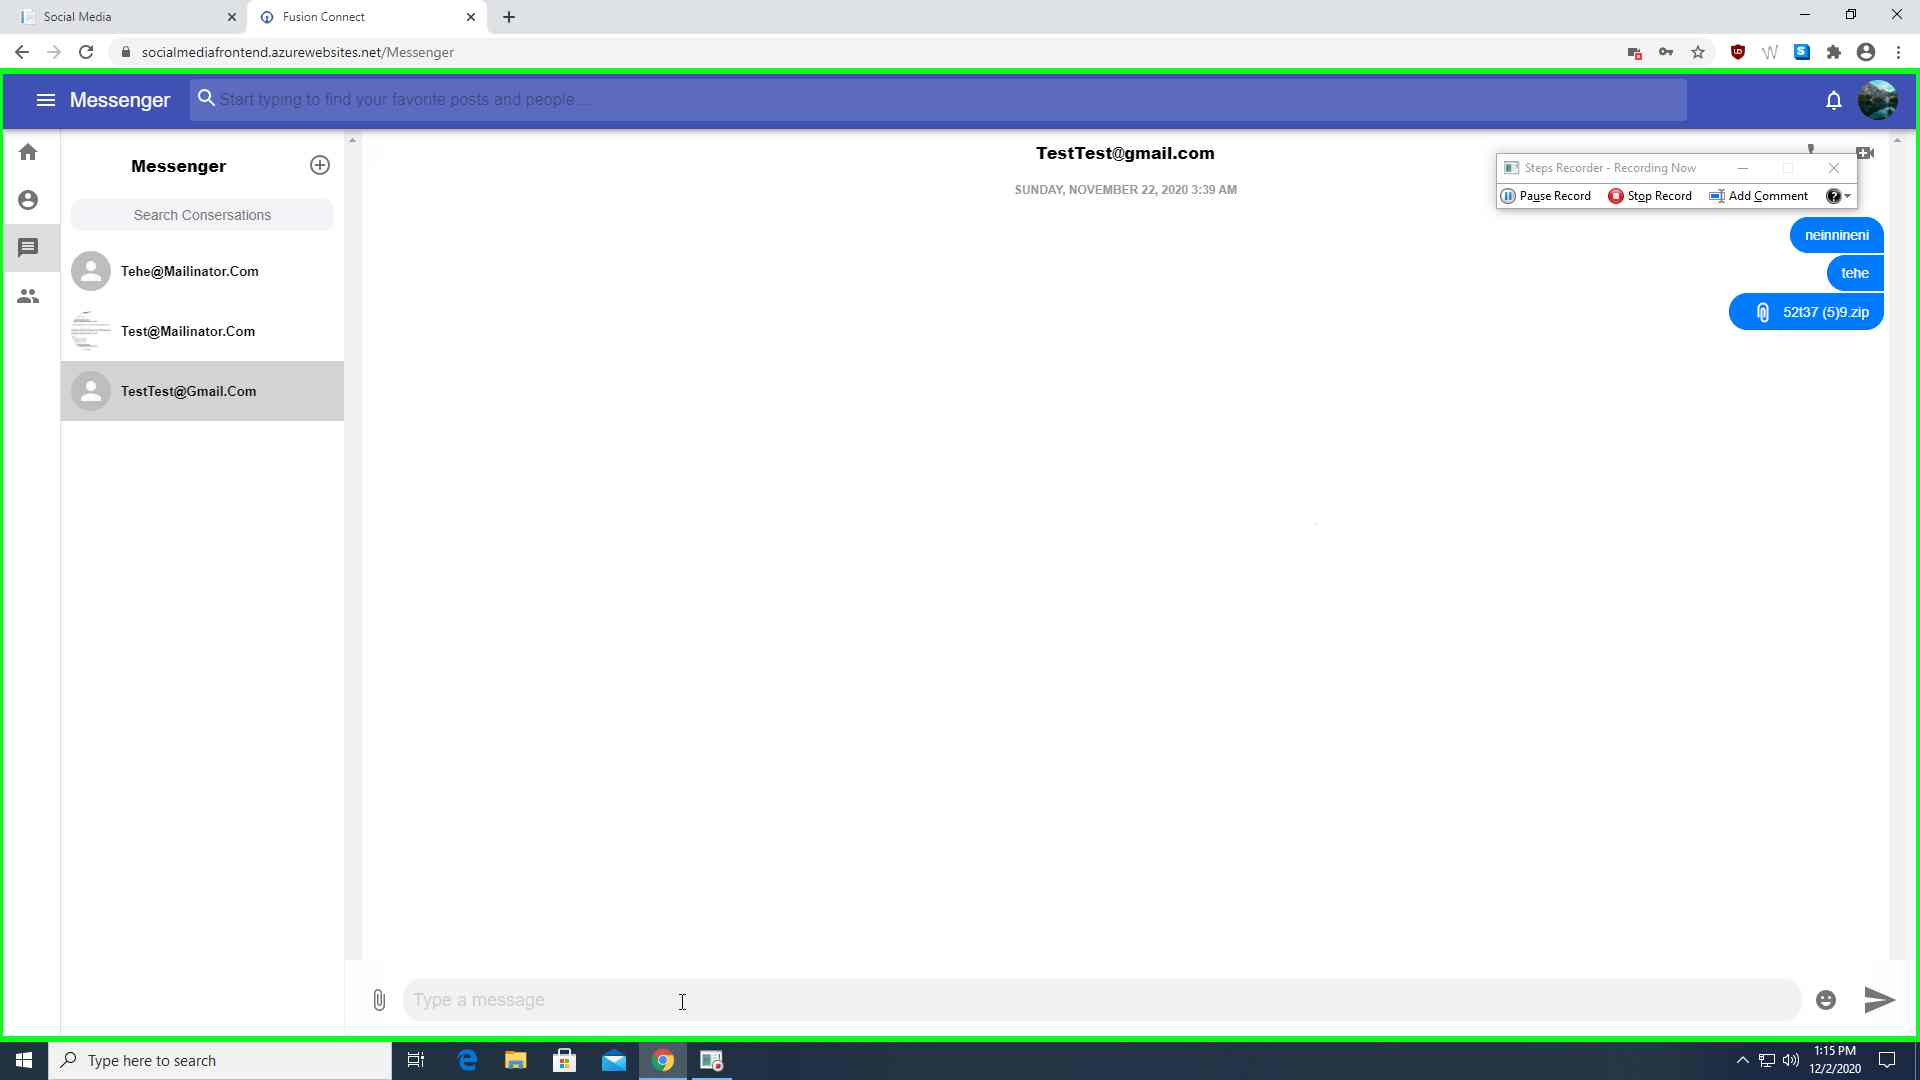Launch Microsoft Edge from taskbar
The image size is (1920, 1080).
click(467, 1060)
